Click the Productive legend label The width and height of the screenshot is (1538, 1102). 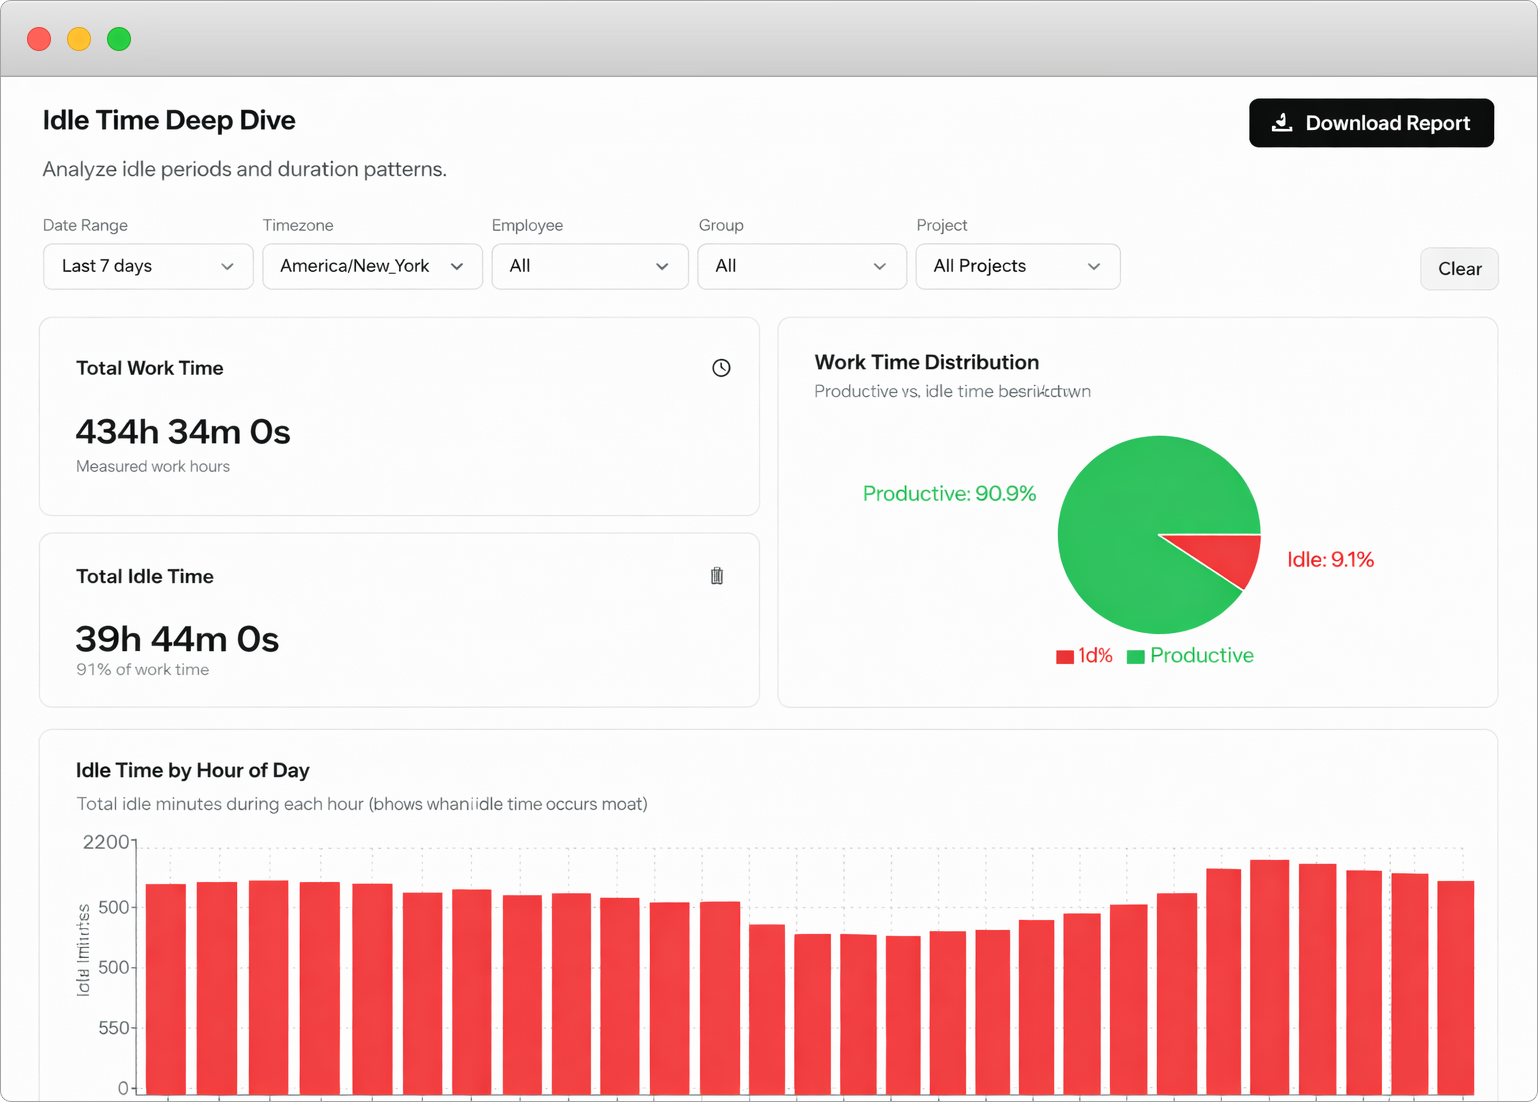click(x=1201, y=656)
